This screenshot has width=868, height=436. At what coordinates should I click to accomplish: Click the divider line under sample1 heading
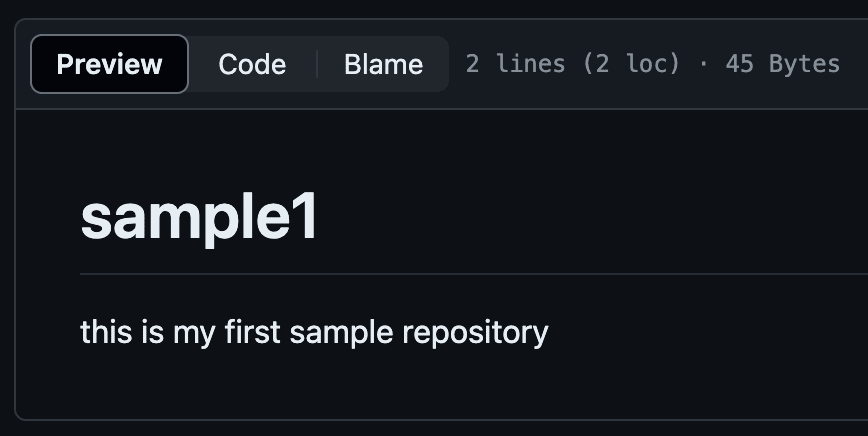tap(474, 273)
